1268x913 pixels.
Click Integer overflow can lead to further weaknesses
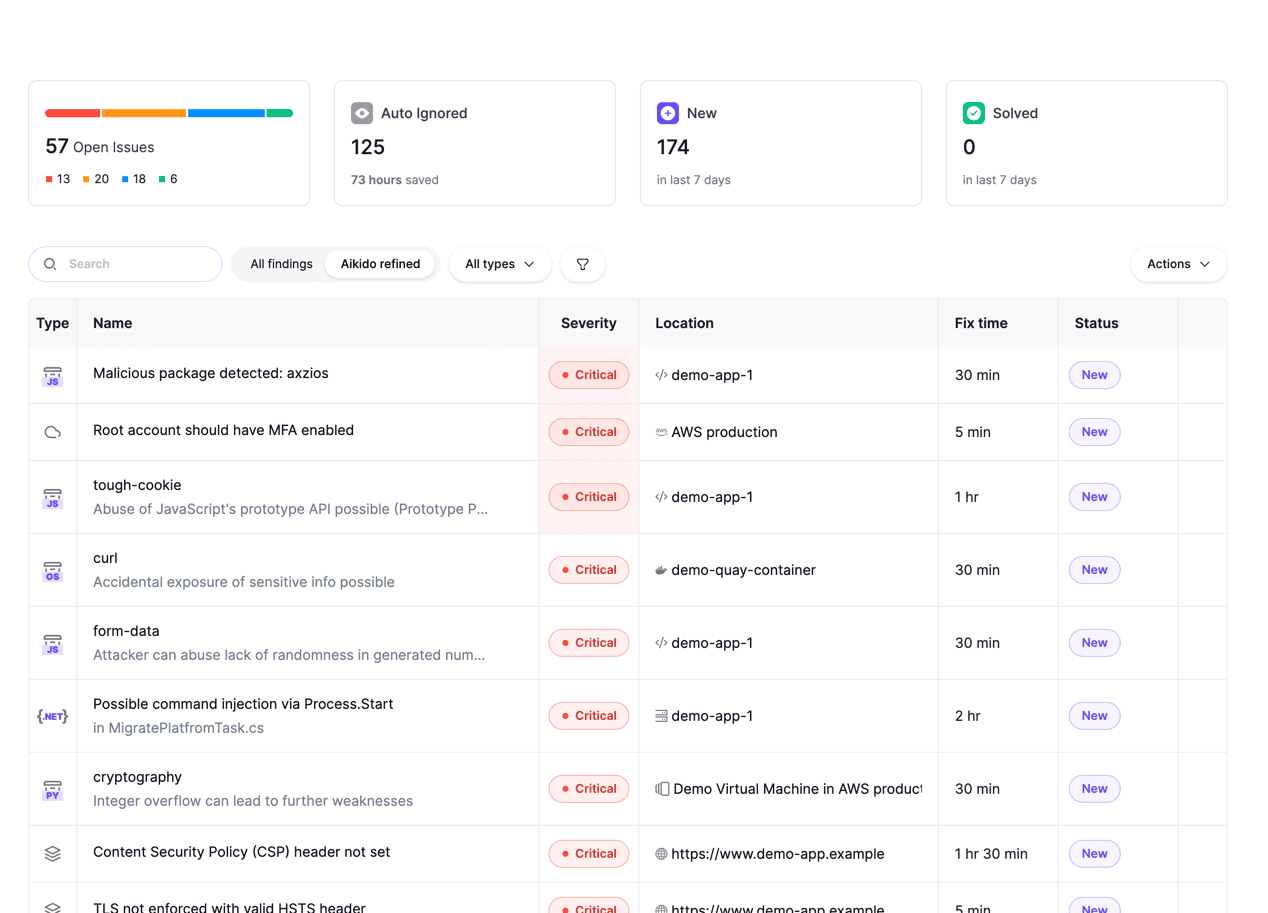(253, 801)
